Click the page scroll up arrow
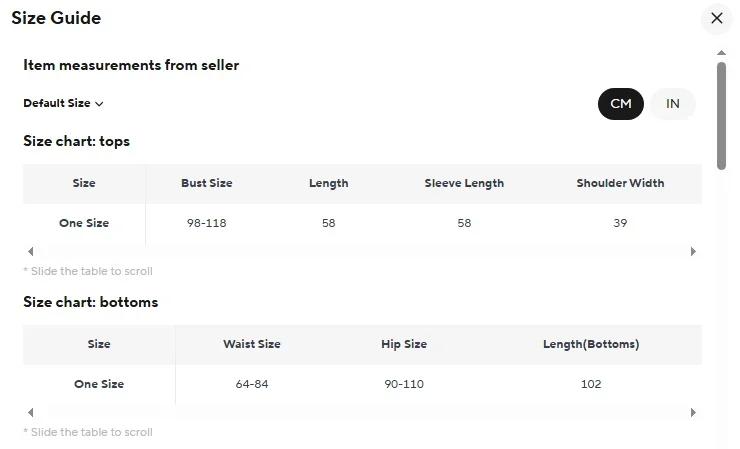 (721, 52)
